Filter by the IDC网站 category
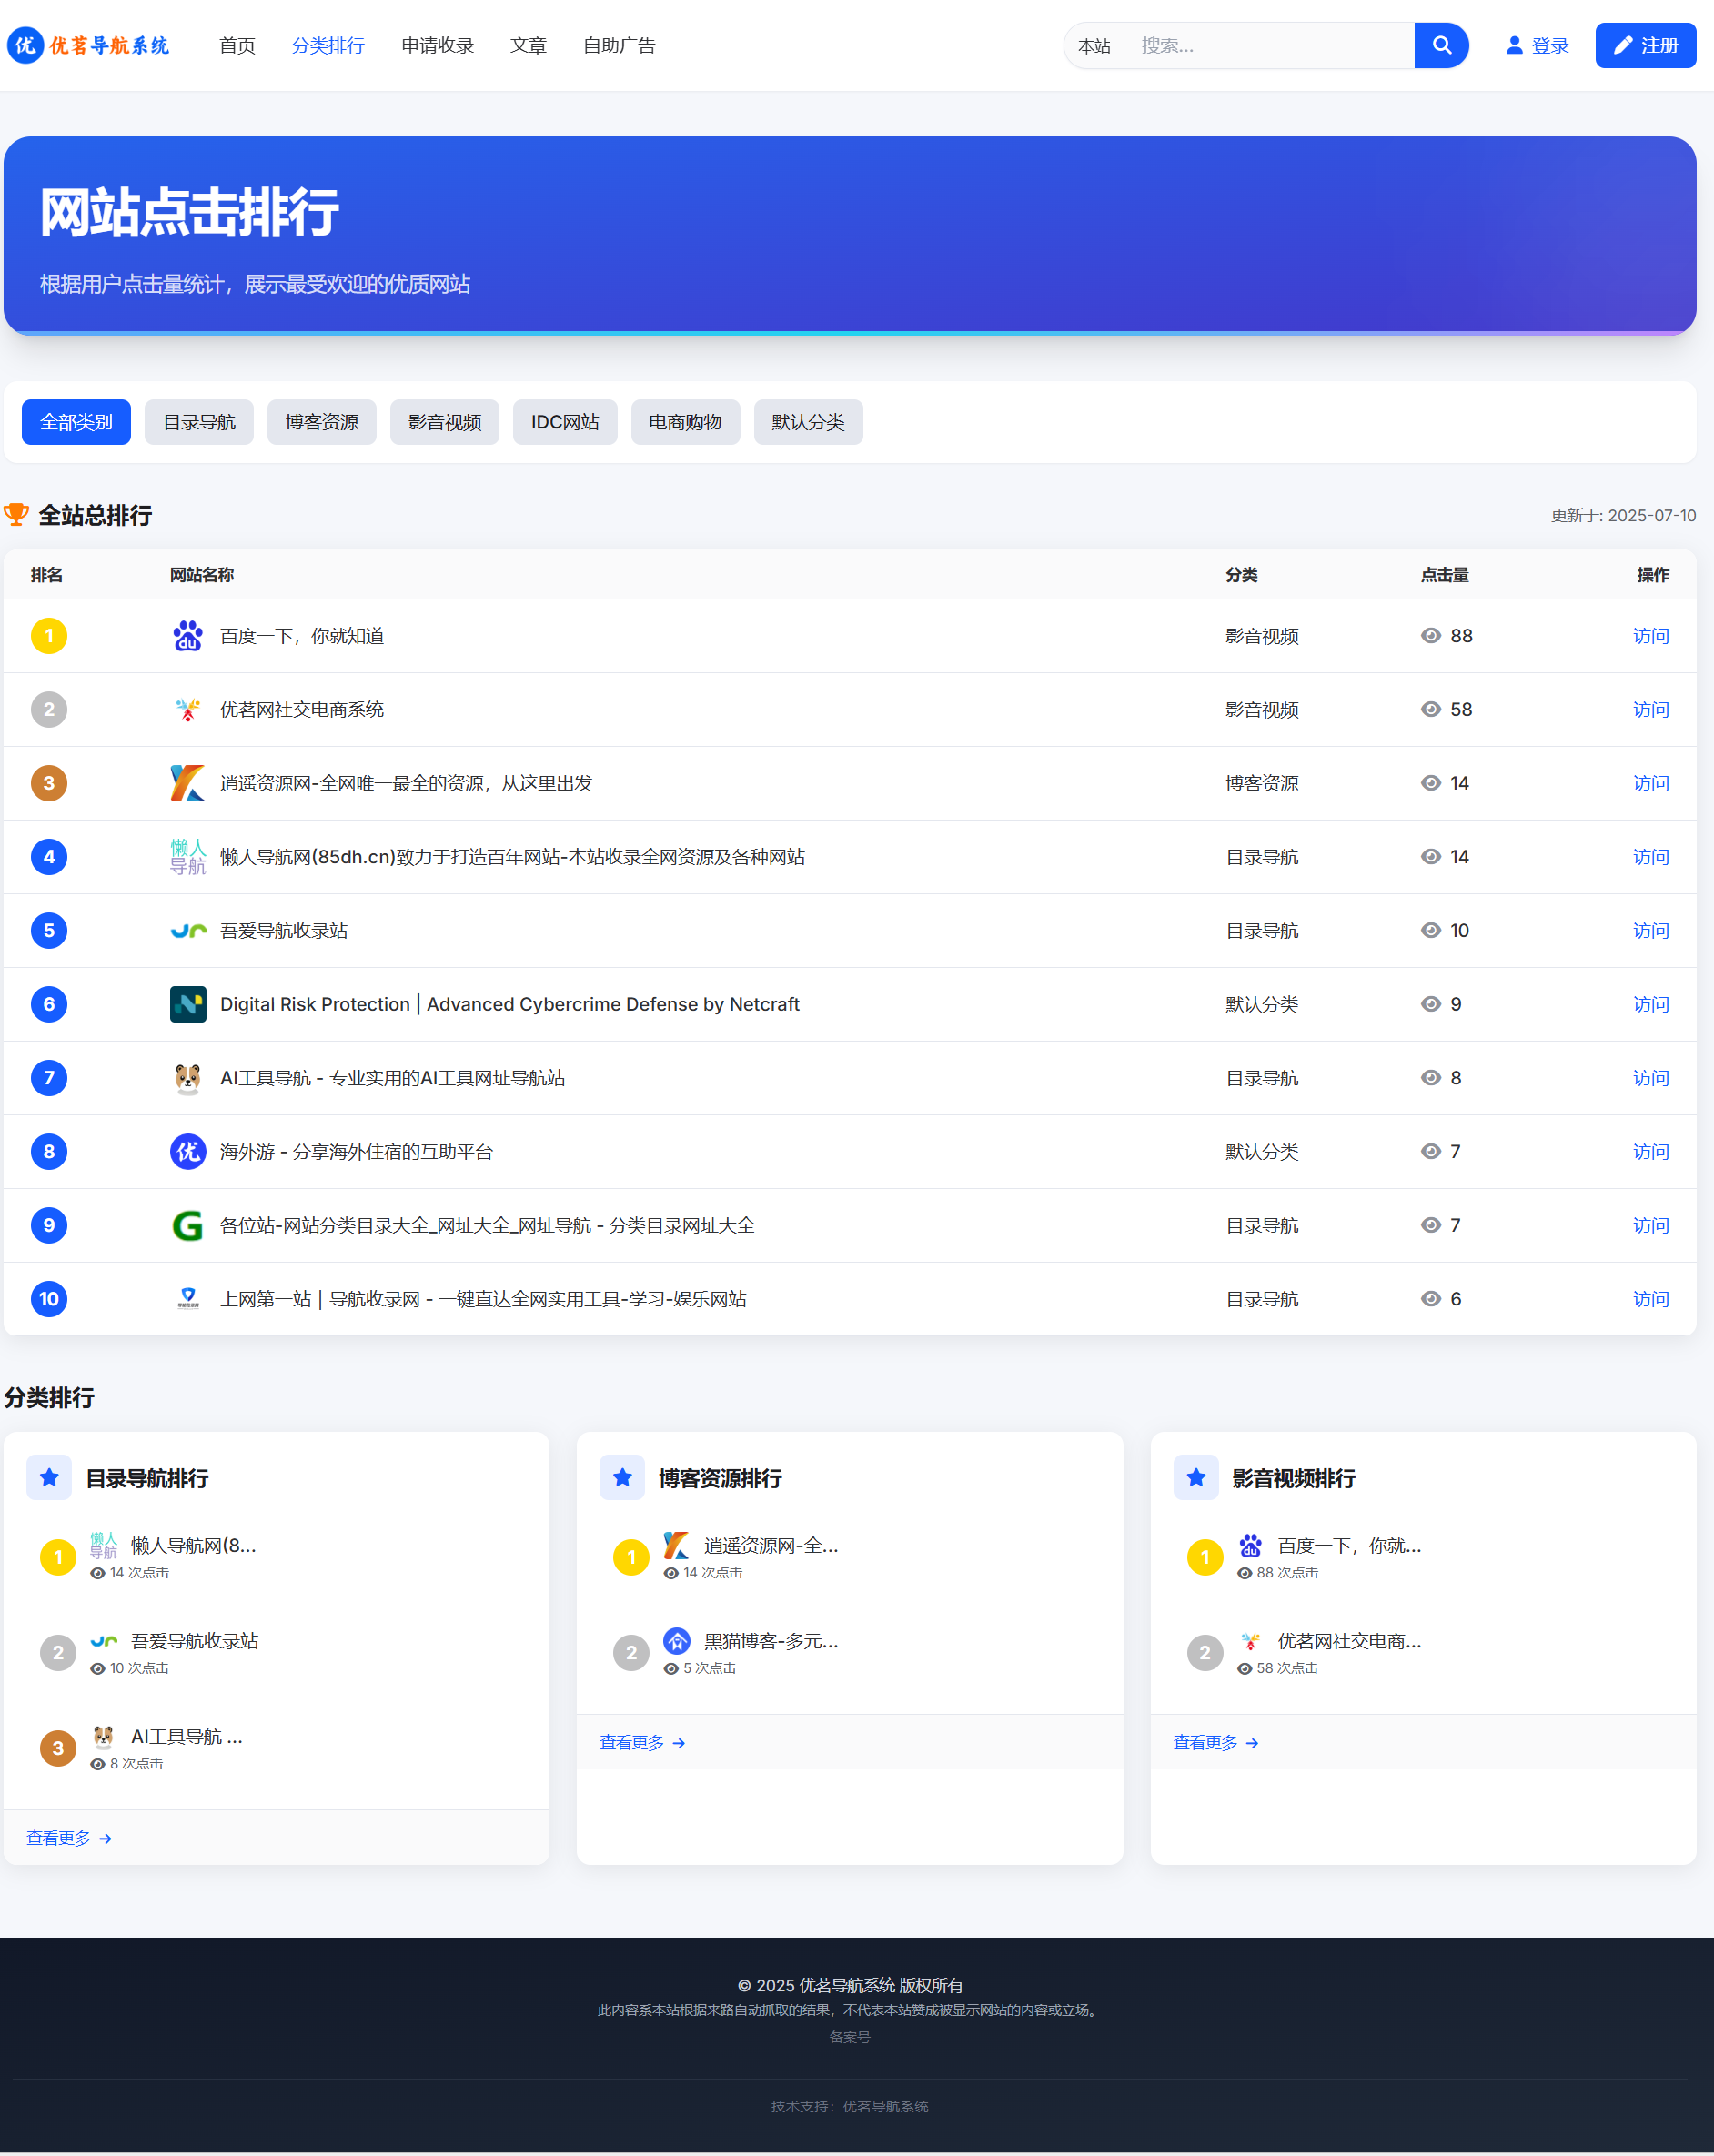1714x2156 pixels. tap(564, 422)
